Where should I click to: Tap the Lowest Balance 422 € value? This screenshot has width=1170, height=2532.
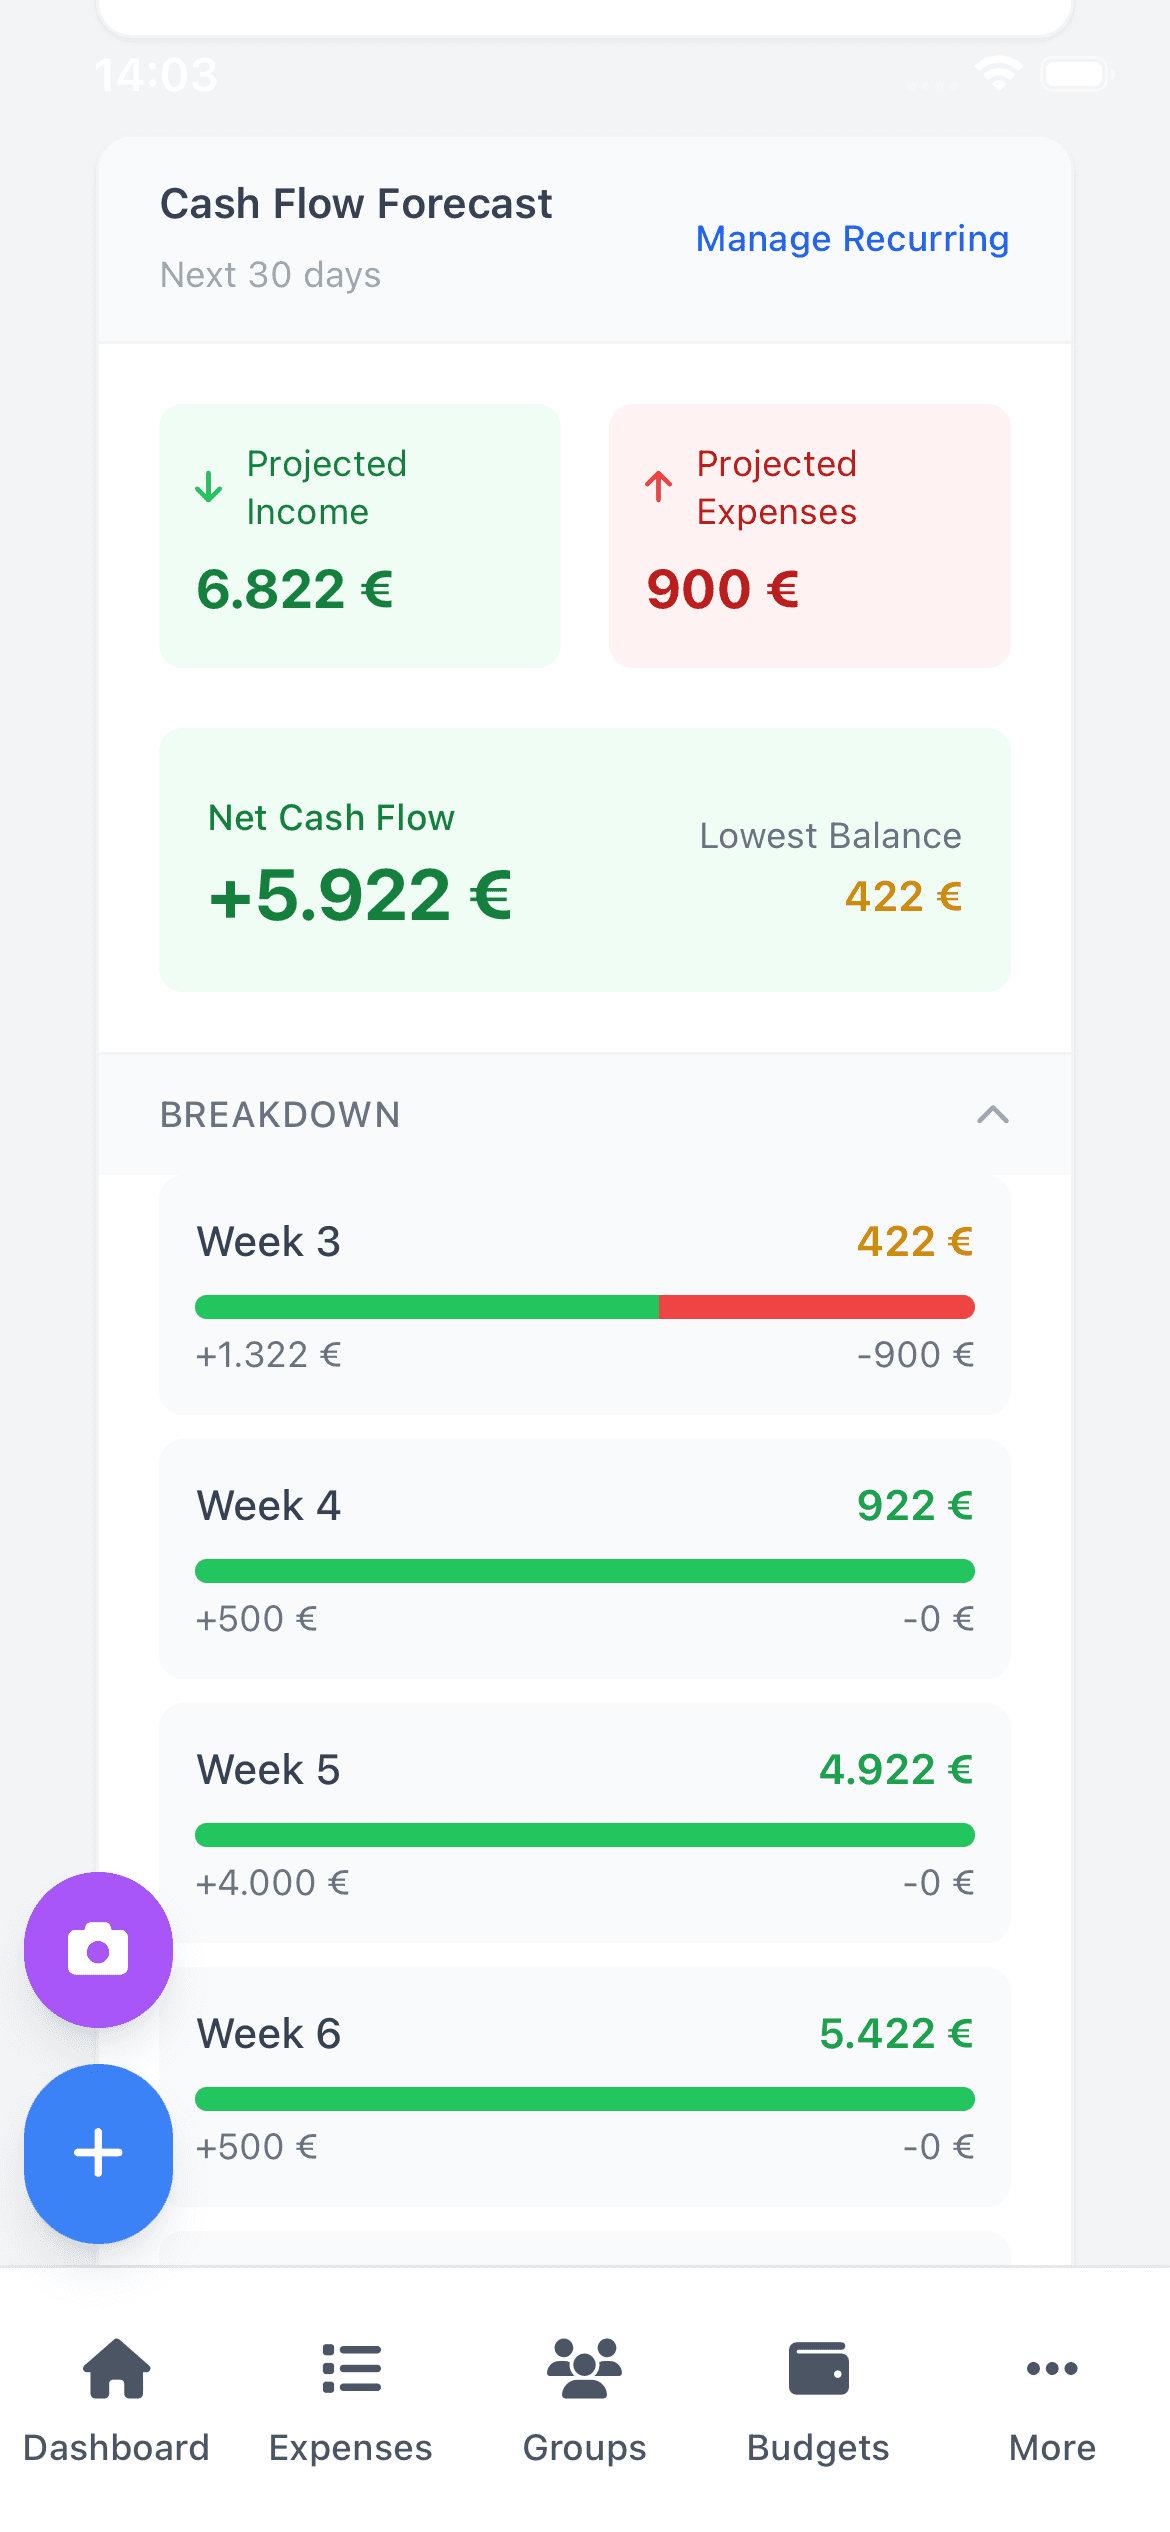coord(903,896)
